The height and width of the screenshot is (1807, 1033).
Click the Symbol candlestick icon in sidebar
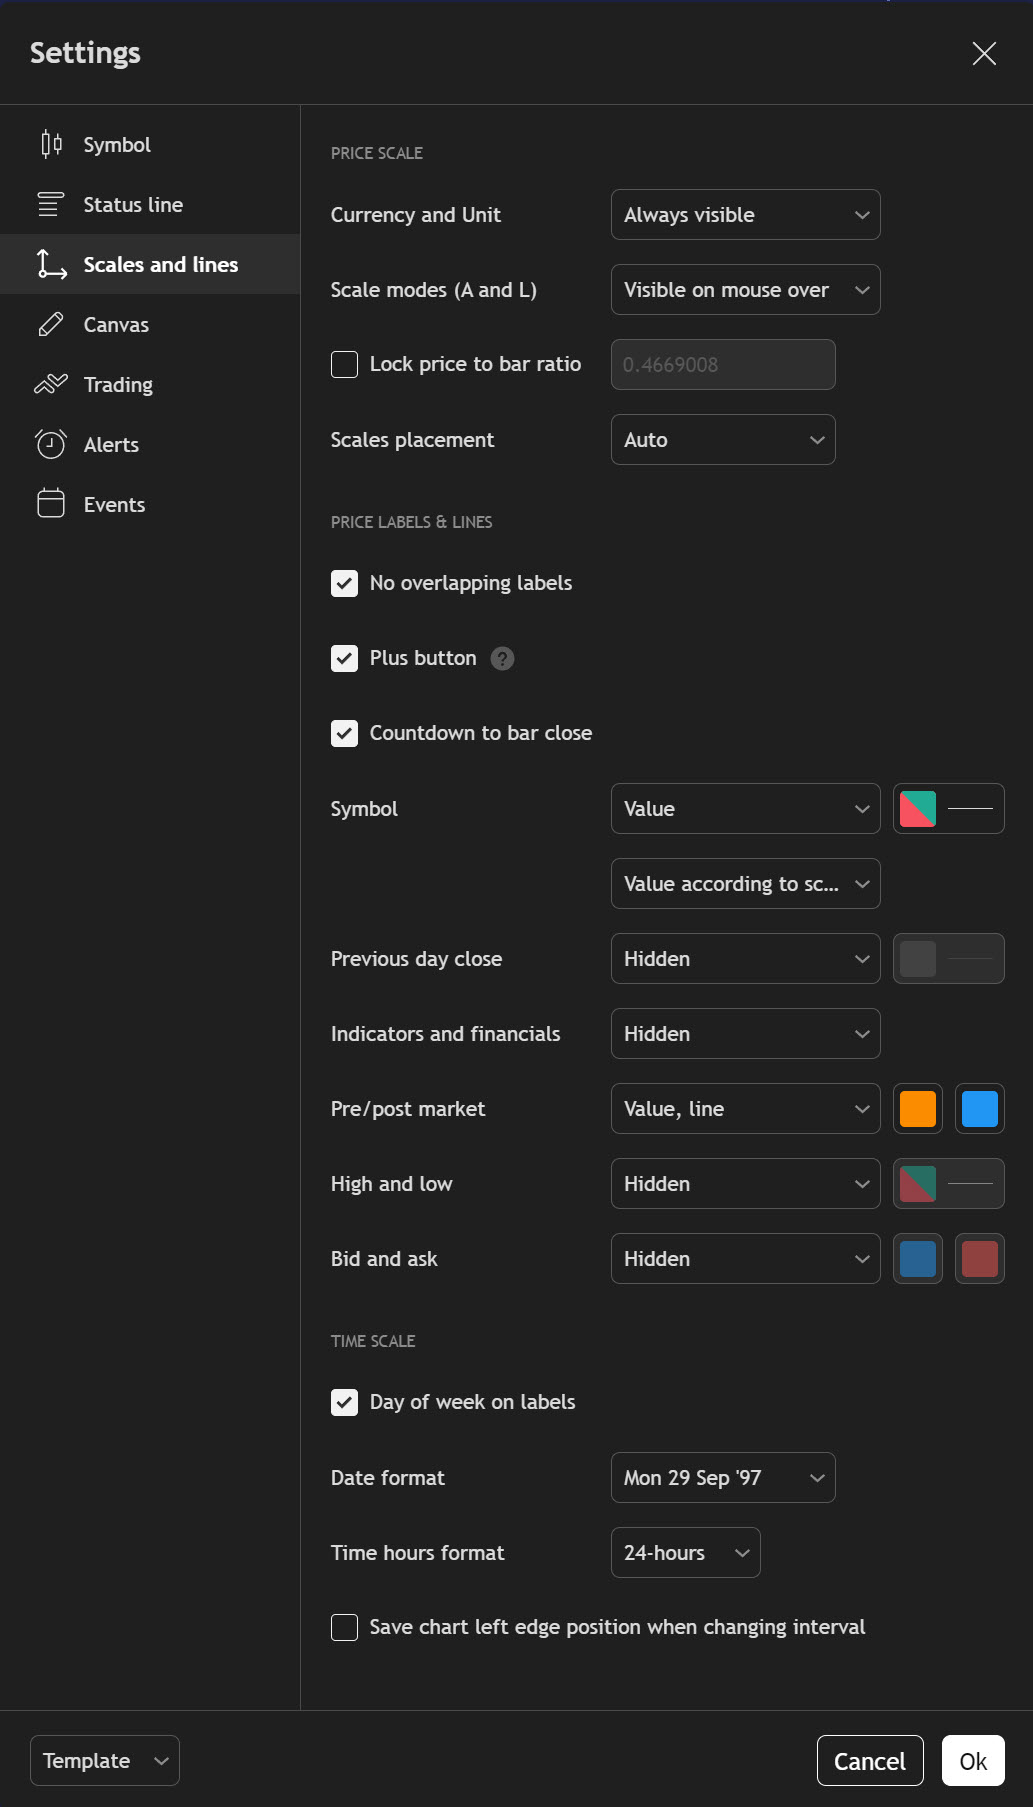coord(51,145)
